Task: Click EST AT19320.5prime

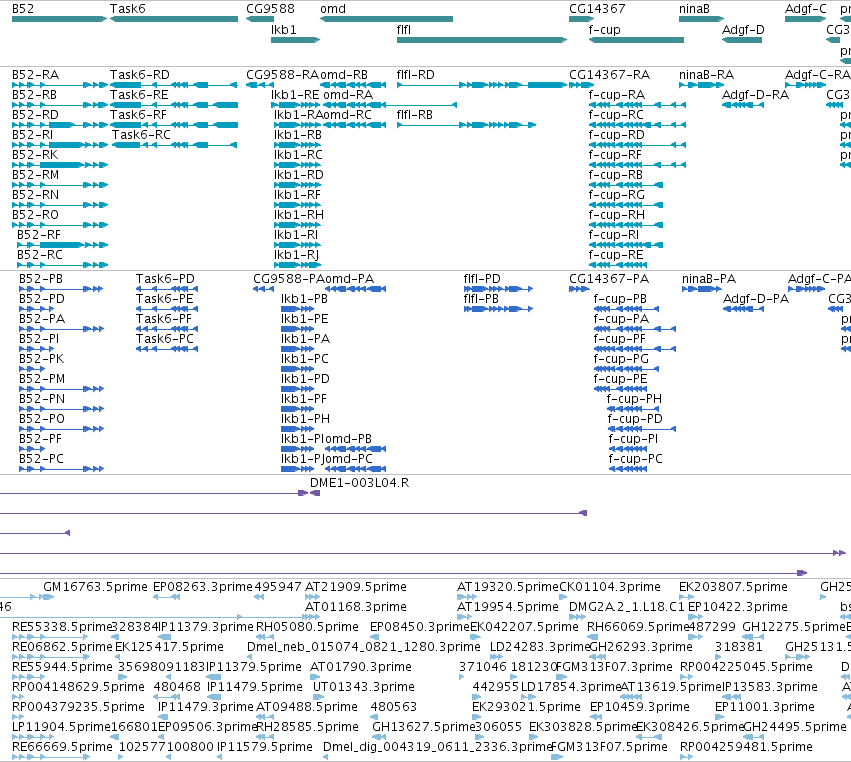Action: (507, 587)
